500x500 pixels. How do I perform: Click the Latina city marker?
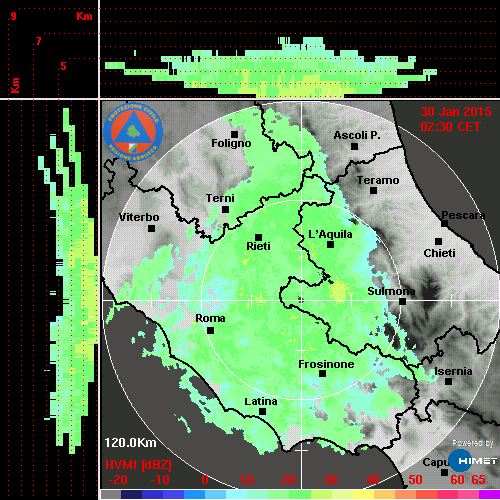(262, 411)
